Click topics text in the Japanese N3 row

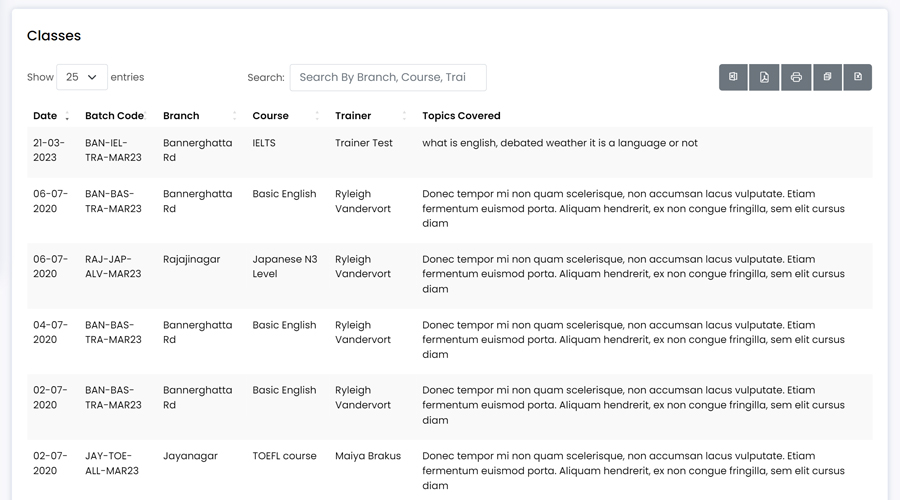[x=633, y=274]
